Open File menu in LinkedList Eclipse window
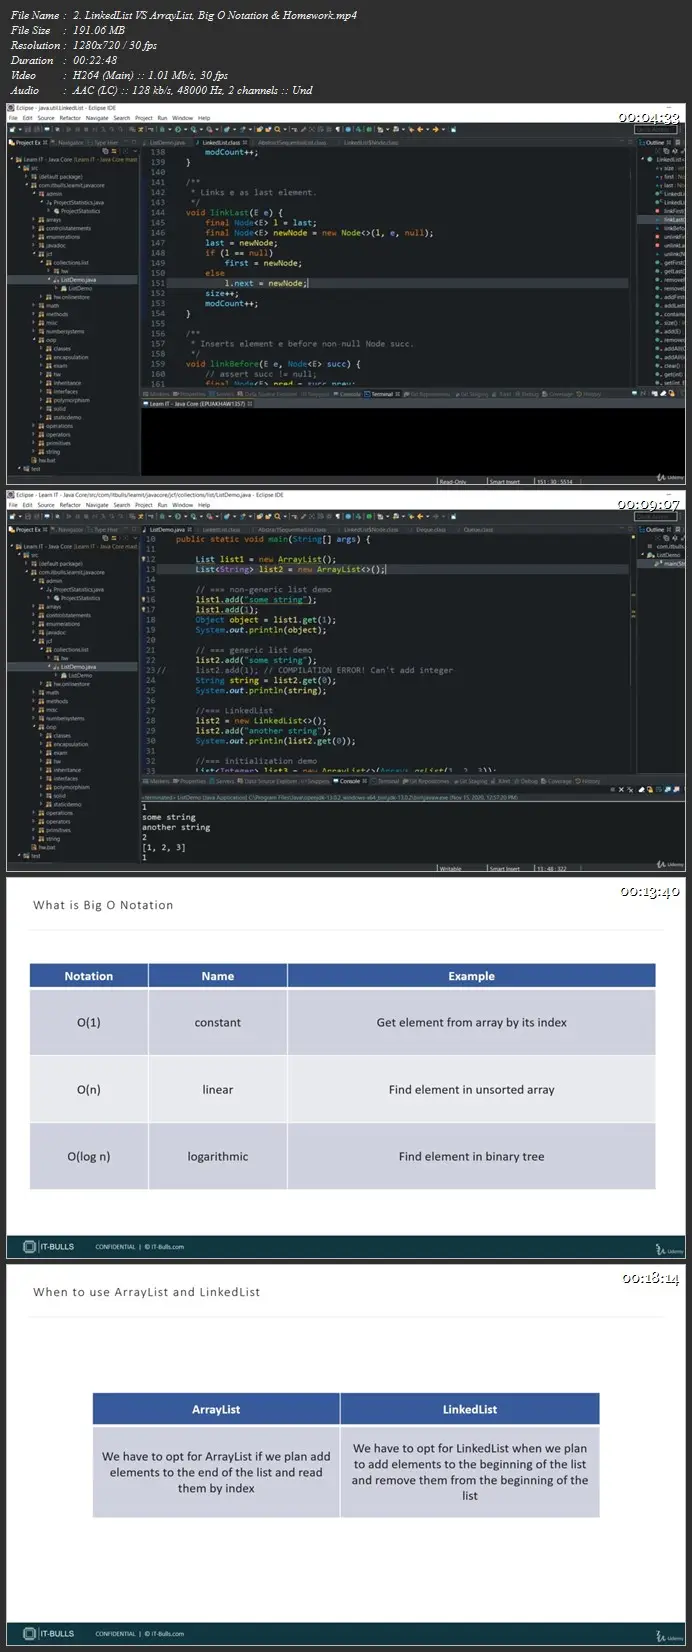The image size is (692, 1652). click(12, 118)
